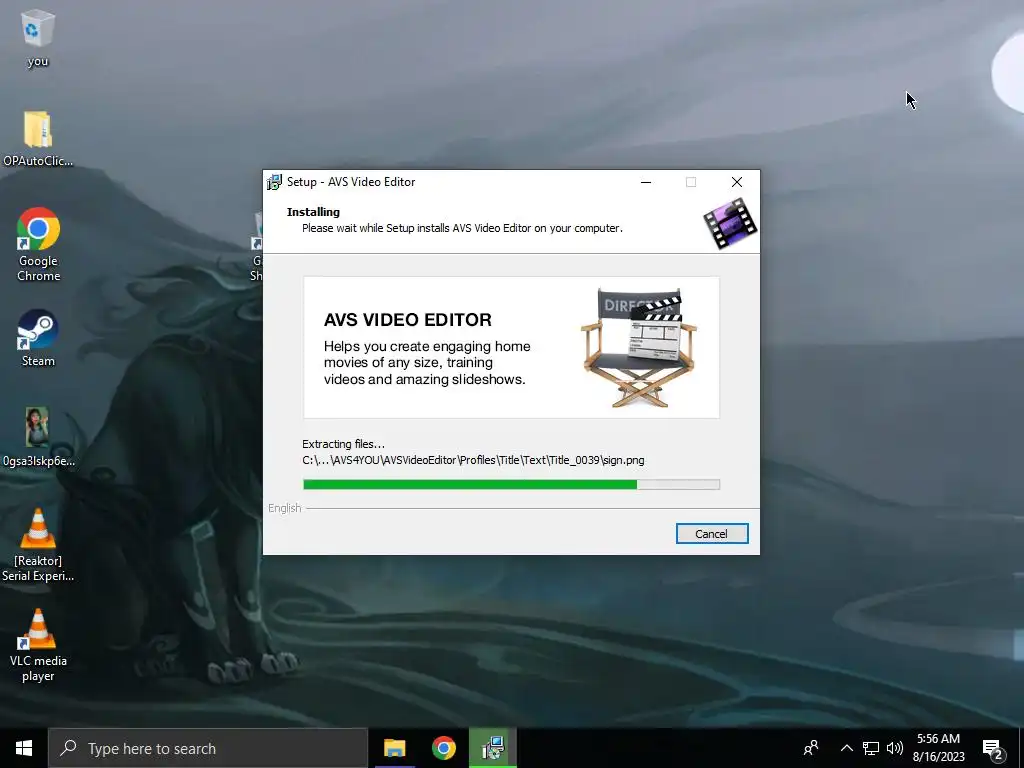Click the setup icon in the title bar
Image resolution: width=1024 pixels, height=768 pixels.
pyautogui.click(x=274, y=182)
